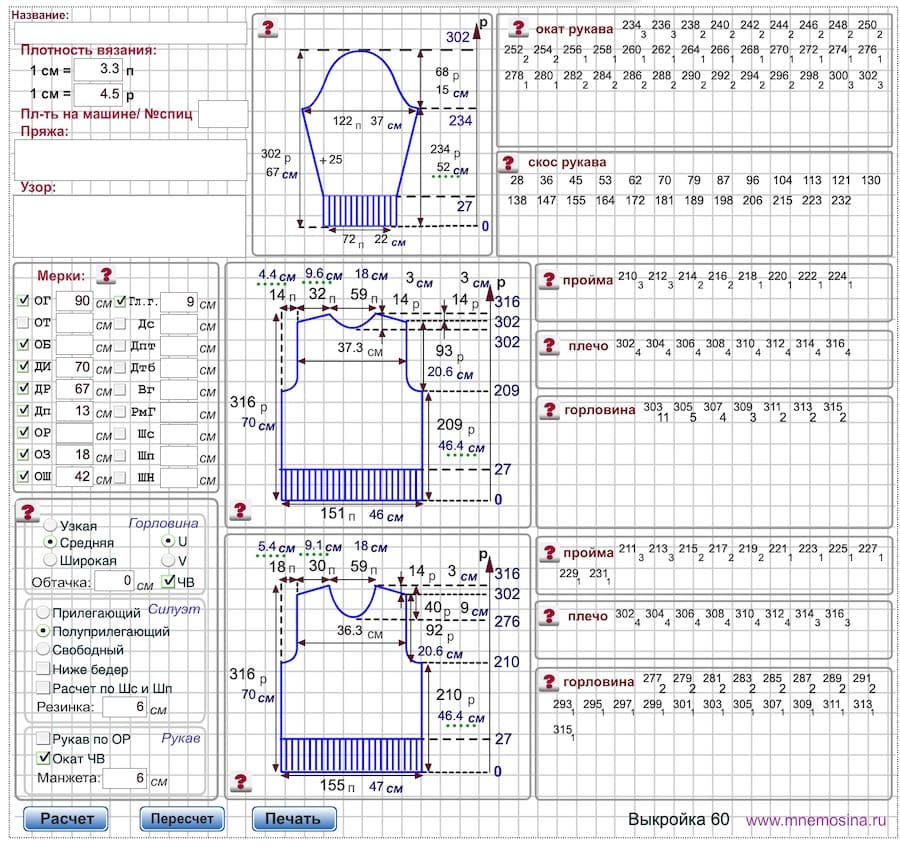This screenshot has width=900, height=847.
Task: Uncheck the Окат ЧВ checkbox
Action: point(44,758)
